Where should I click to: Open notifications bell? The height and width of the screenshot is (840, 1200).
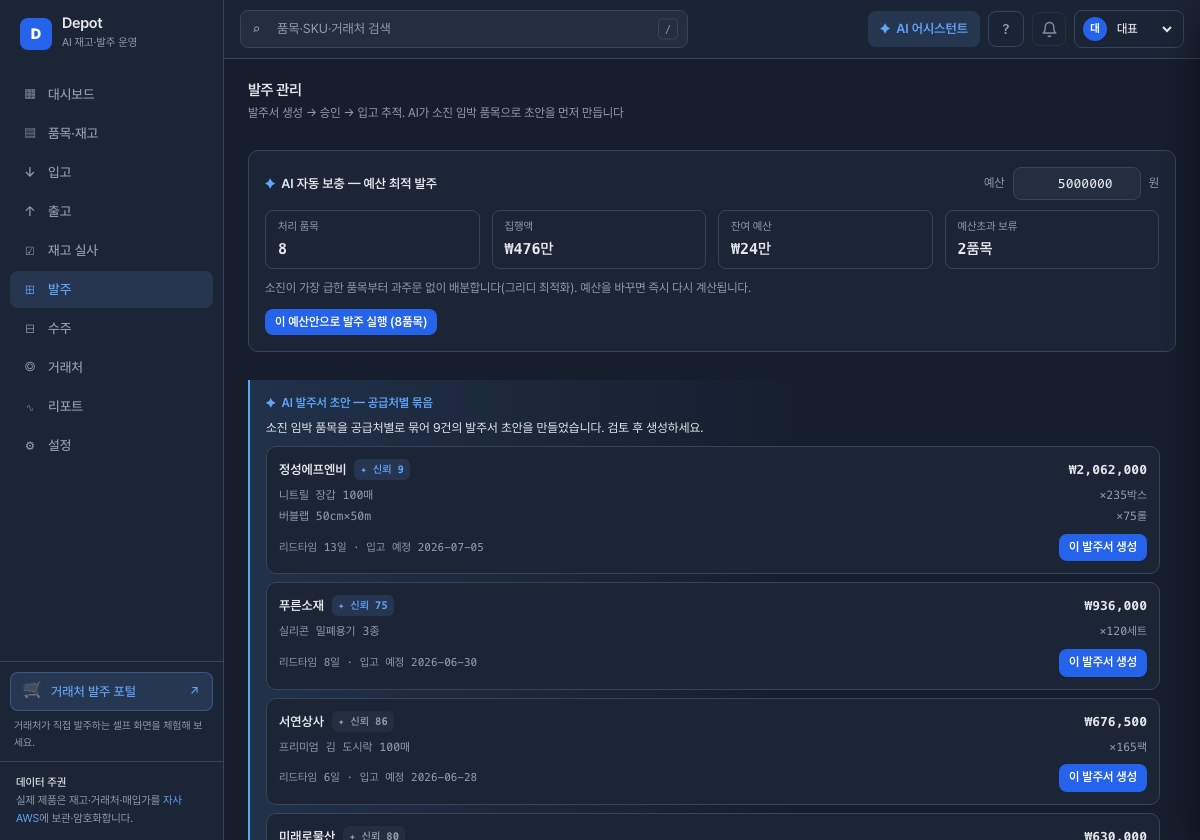click(x=1049, y=29)
